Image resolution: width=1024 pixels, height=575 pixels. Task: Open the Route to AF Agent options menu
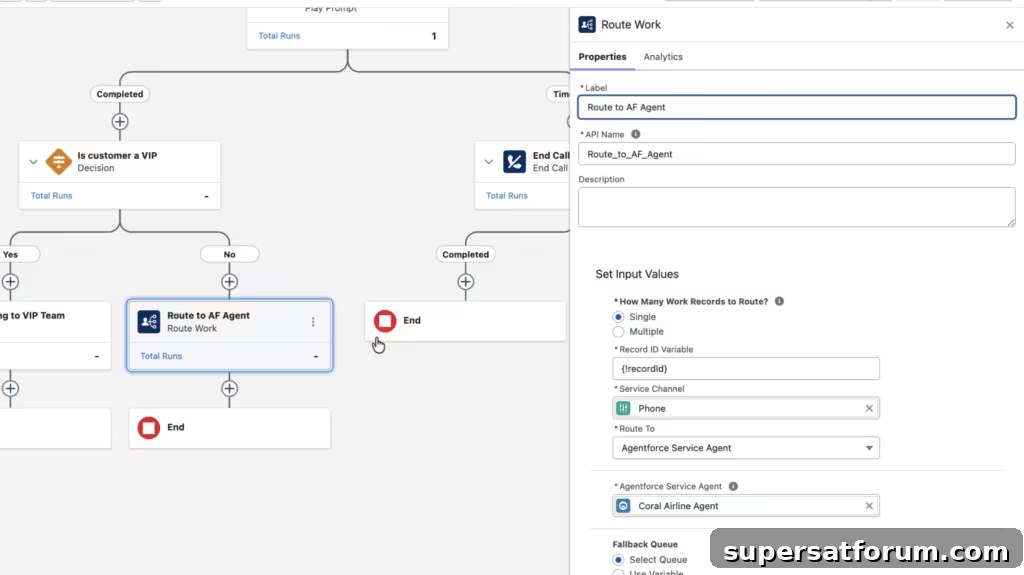pos(313,321)
